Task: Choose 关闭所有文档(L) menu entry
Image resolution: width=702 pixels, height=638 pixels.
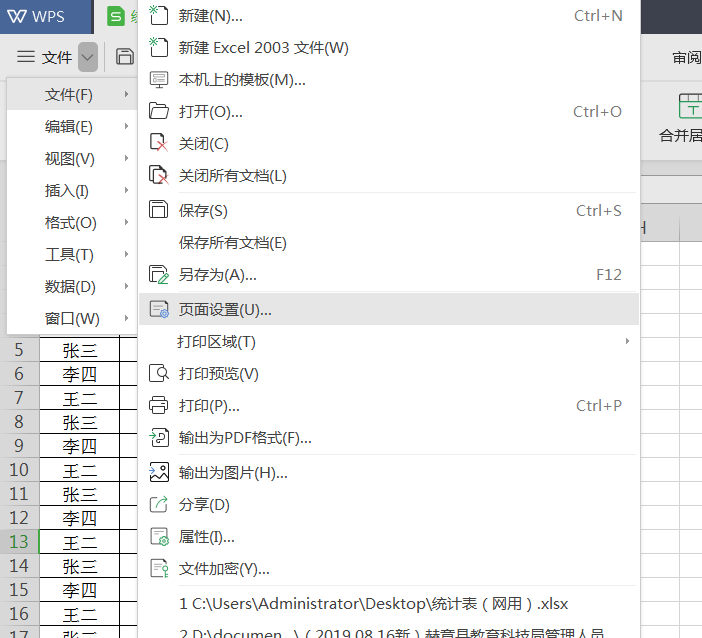Action: (x=389, y=175)
